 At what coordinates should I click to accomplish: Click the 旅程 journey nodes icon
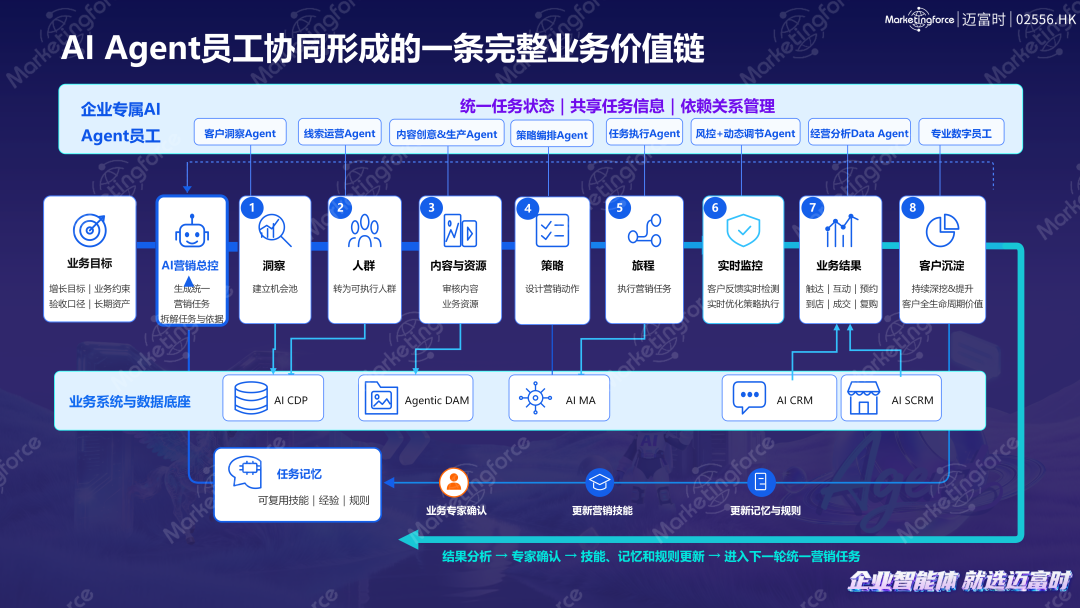click(644, 231)
